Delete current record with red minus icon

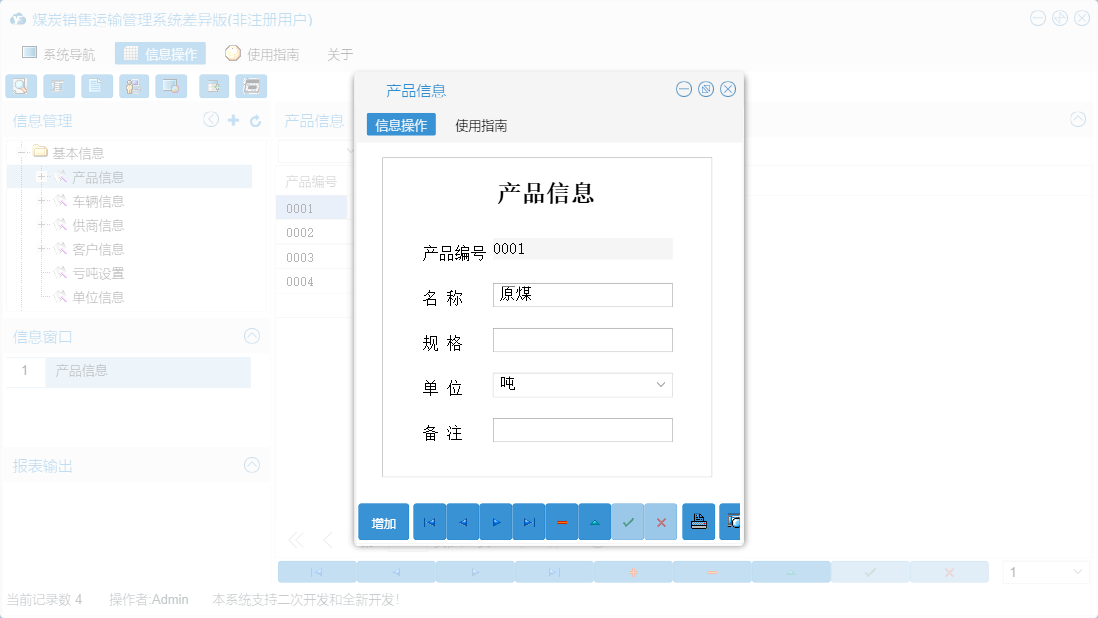pos(561,521)
